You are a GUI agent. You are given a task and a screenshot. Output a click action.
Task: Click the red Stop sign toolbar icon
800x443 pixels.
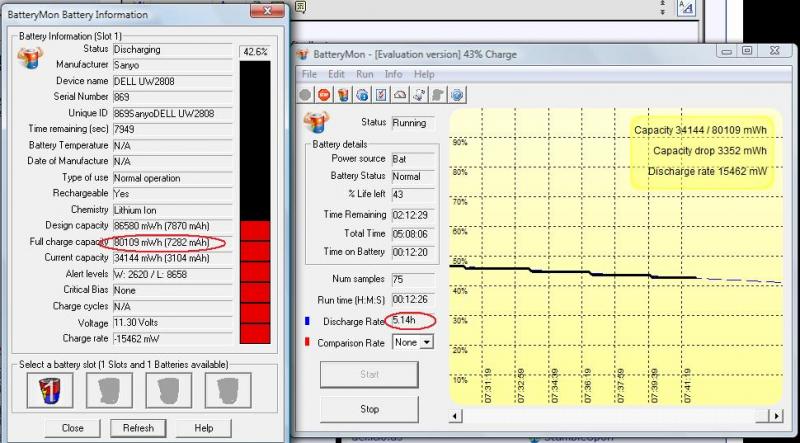coord(324,95)
